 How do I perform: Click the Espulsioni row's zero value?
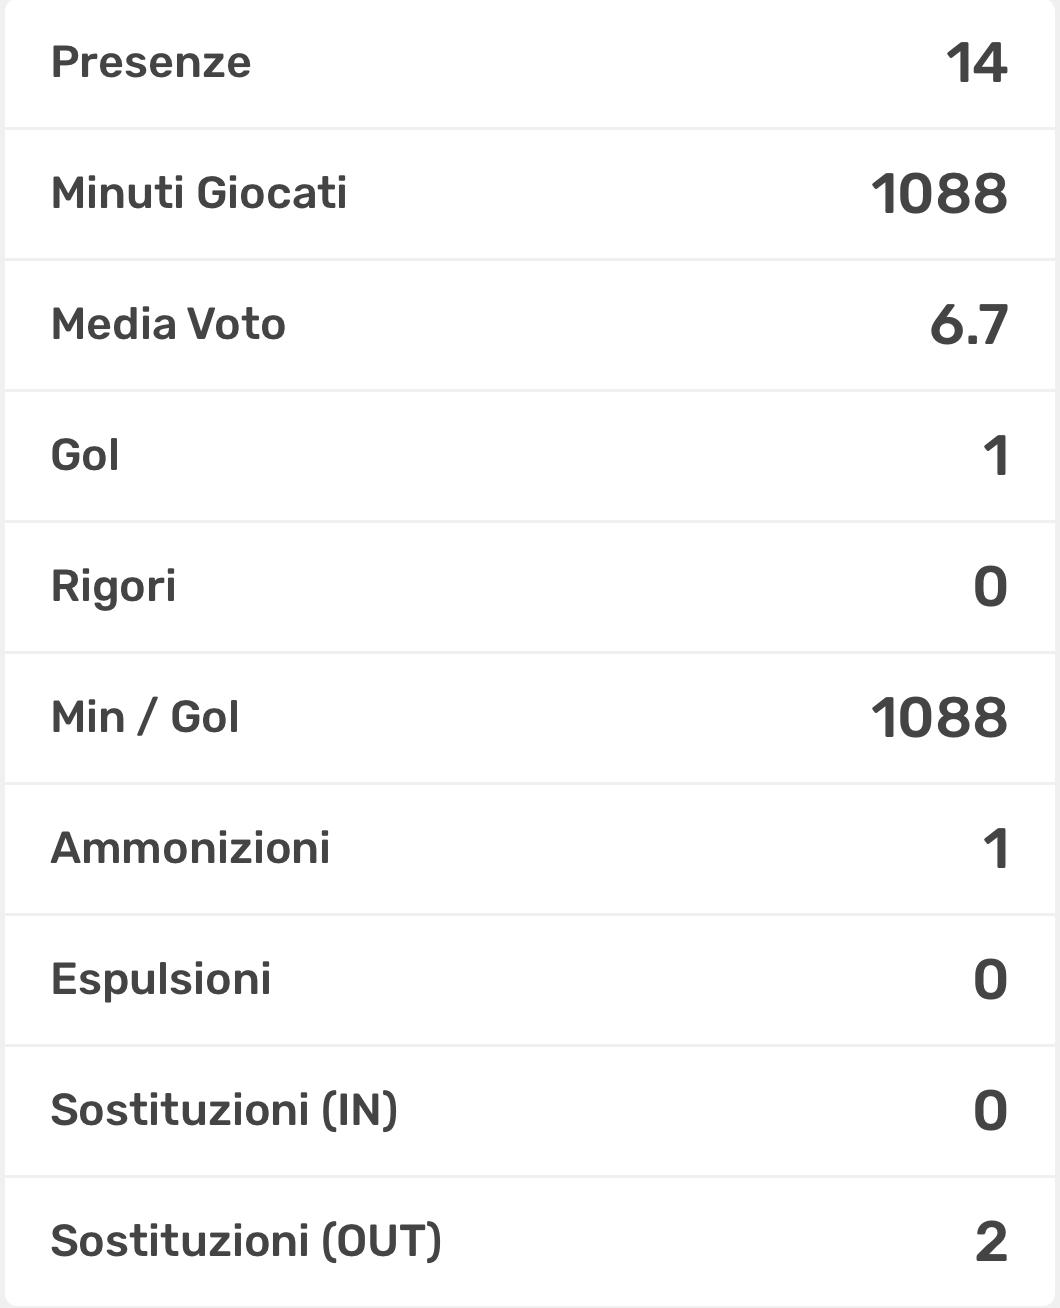(x=990, y=980)
